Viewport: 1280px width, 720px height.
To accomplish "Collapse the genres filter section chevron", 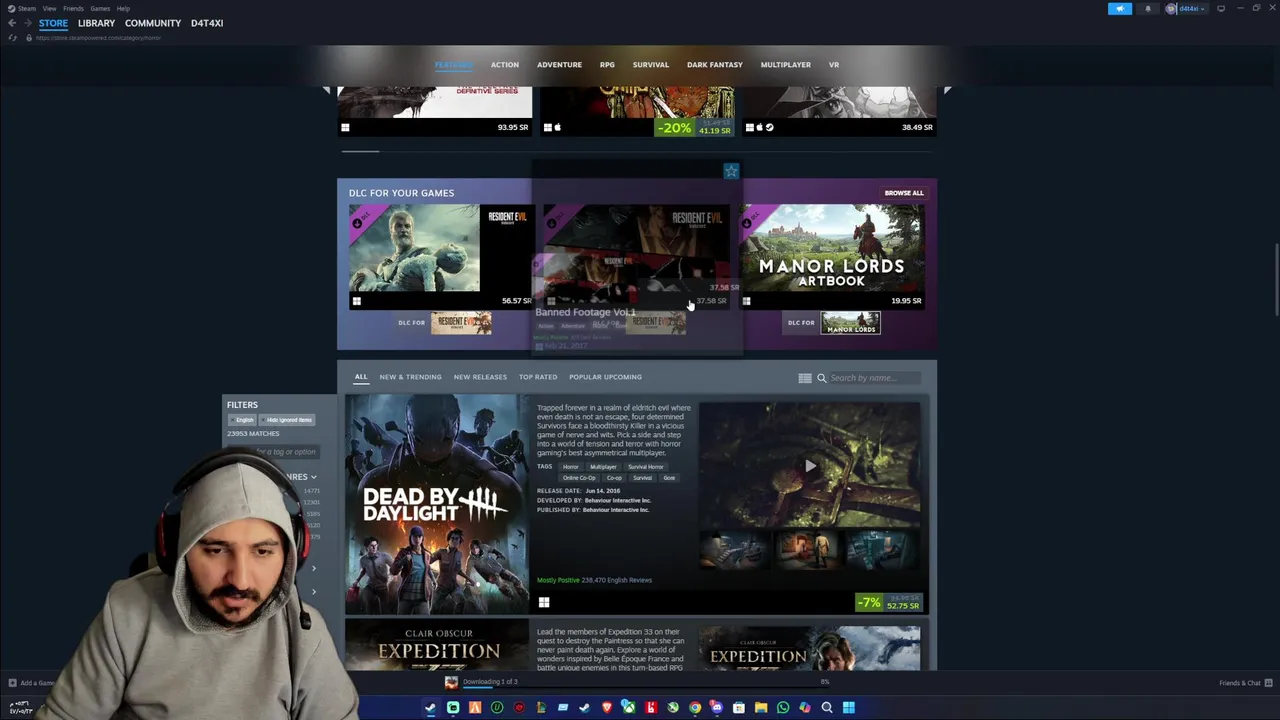I will pos(313,478).
